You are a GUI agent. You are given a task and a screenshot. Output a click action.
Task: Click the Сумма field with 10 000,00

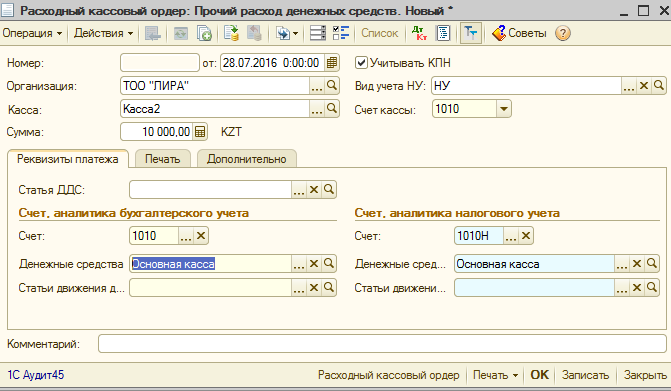(x=157, y=132)
